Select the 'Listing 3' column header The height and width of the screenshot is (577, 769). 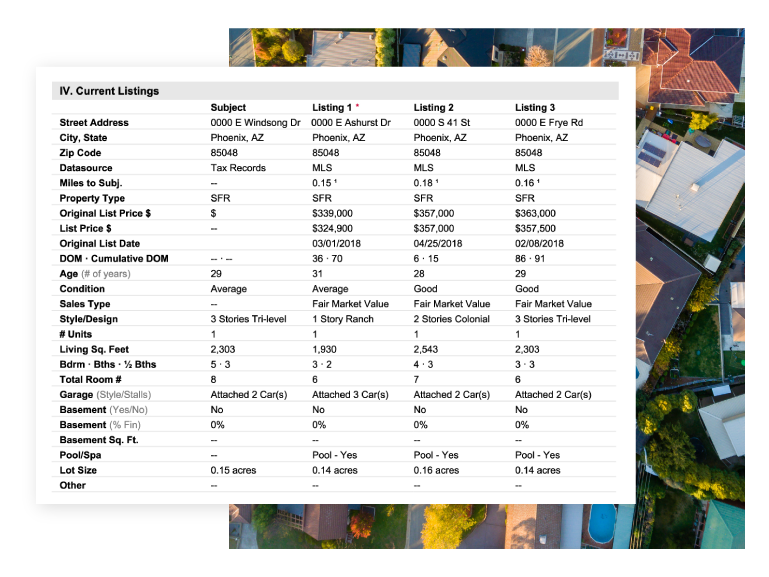click(535, 107)
